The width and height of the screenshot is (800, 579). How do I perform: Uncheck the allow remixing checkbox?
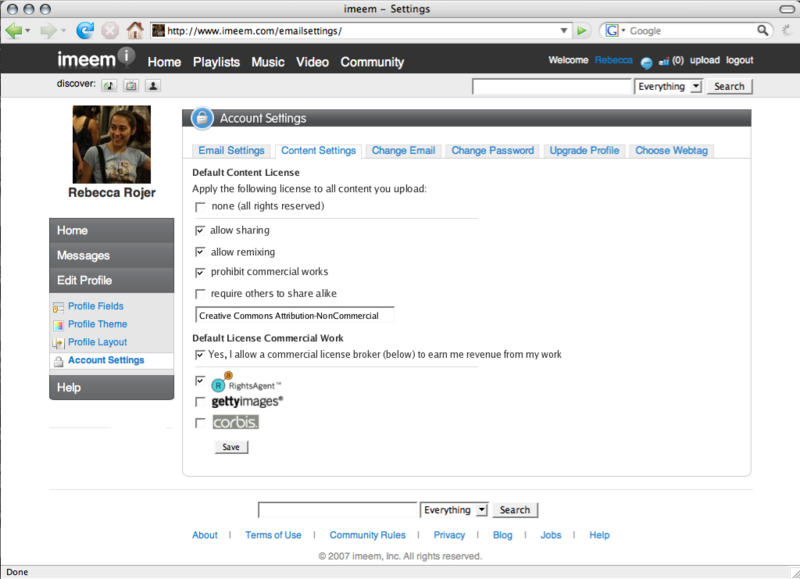(200, 252)
